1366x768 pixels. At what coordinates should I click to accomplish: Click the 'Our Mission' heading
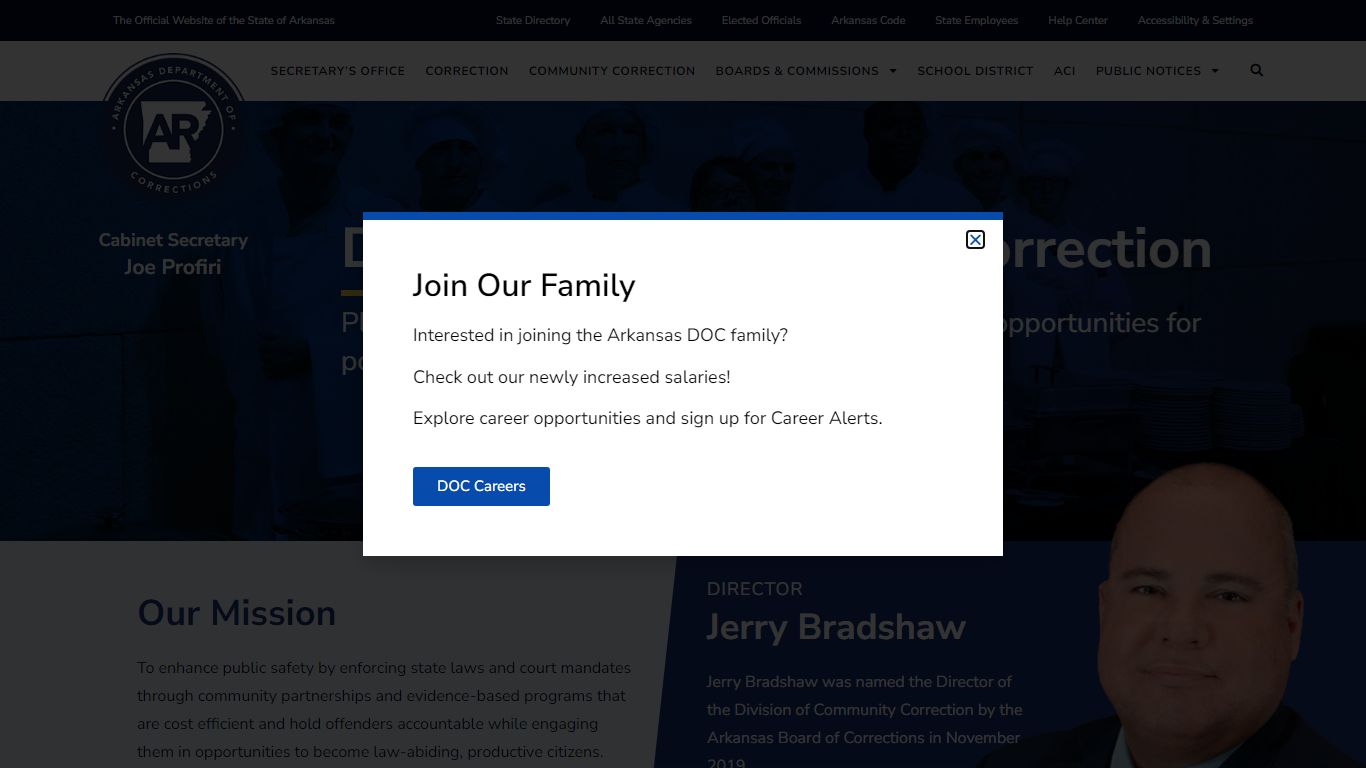pos(237,613)
